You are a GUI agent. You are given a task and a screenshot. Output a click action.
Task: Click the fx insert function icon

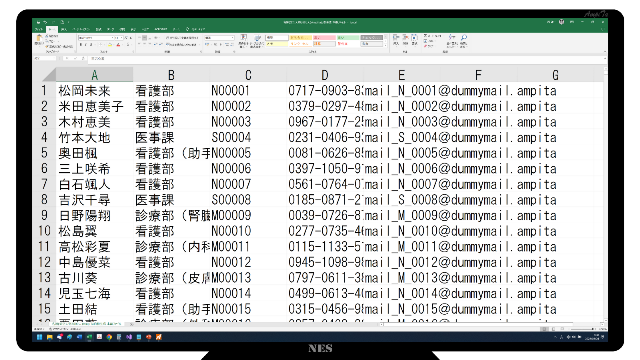(x=83, y=59)
